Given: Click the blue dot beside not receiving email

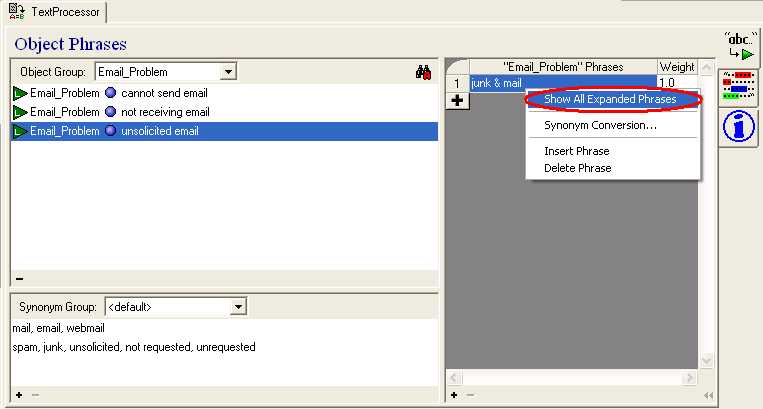Looking at the screenshot, I should click(111, 112).
